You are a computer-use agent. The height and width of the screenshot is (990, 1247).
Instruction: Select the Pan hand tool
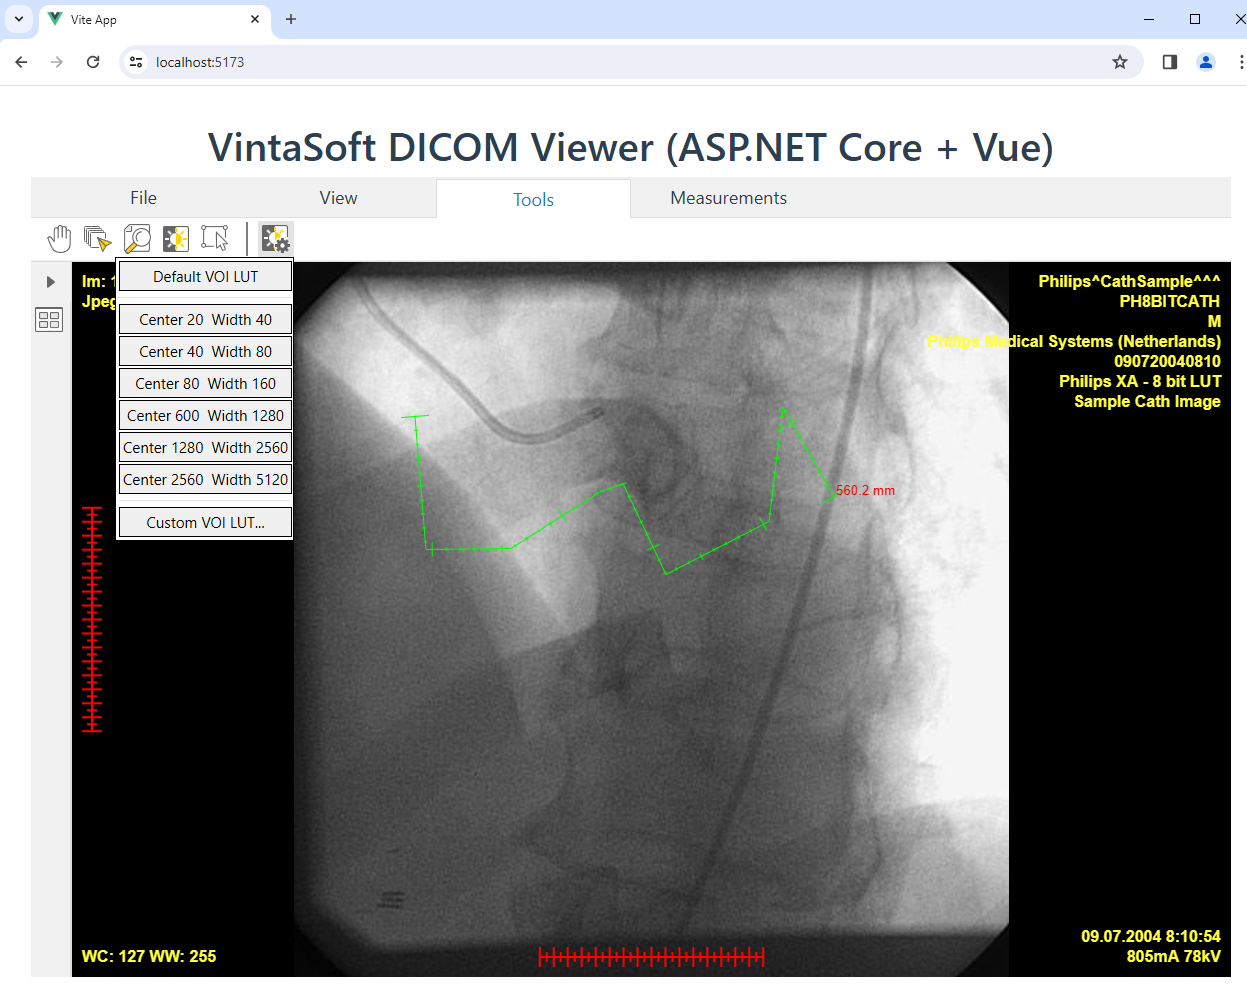pyautogui.click(x=59, y=239)
